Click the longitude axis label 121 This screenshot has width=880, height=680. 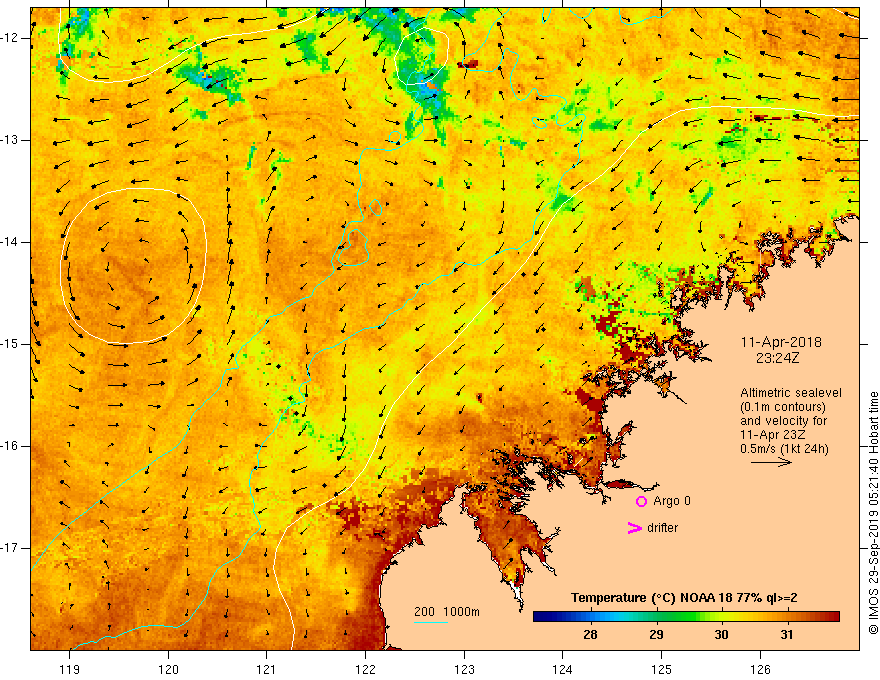click(267, 669)
